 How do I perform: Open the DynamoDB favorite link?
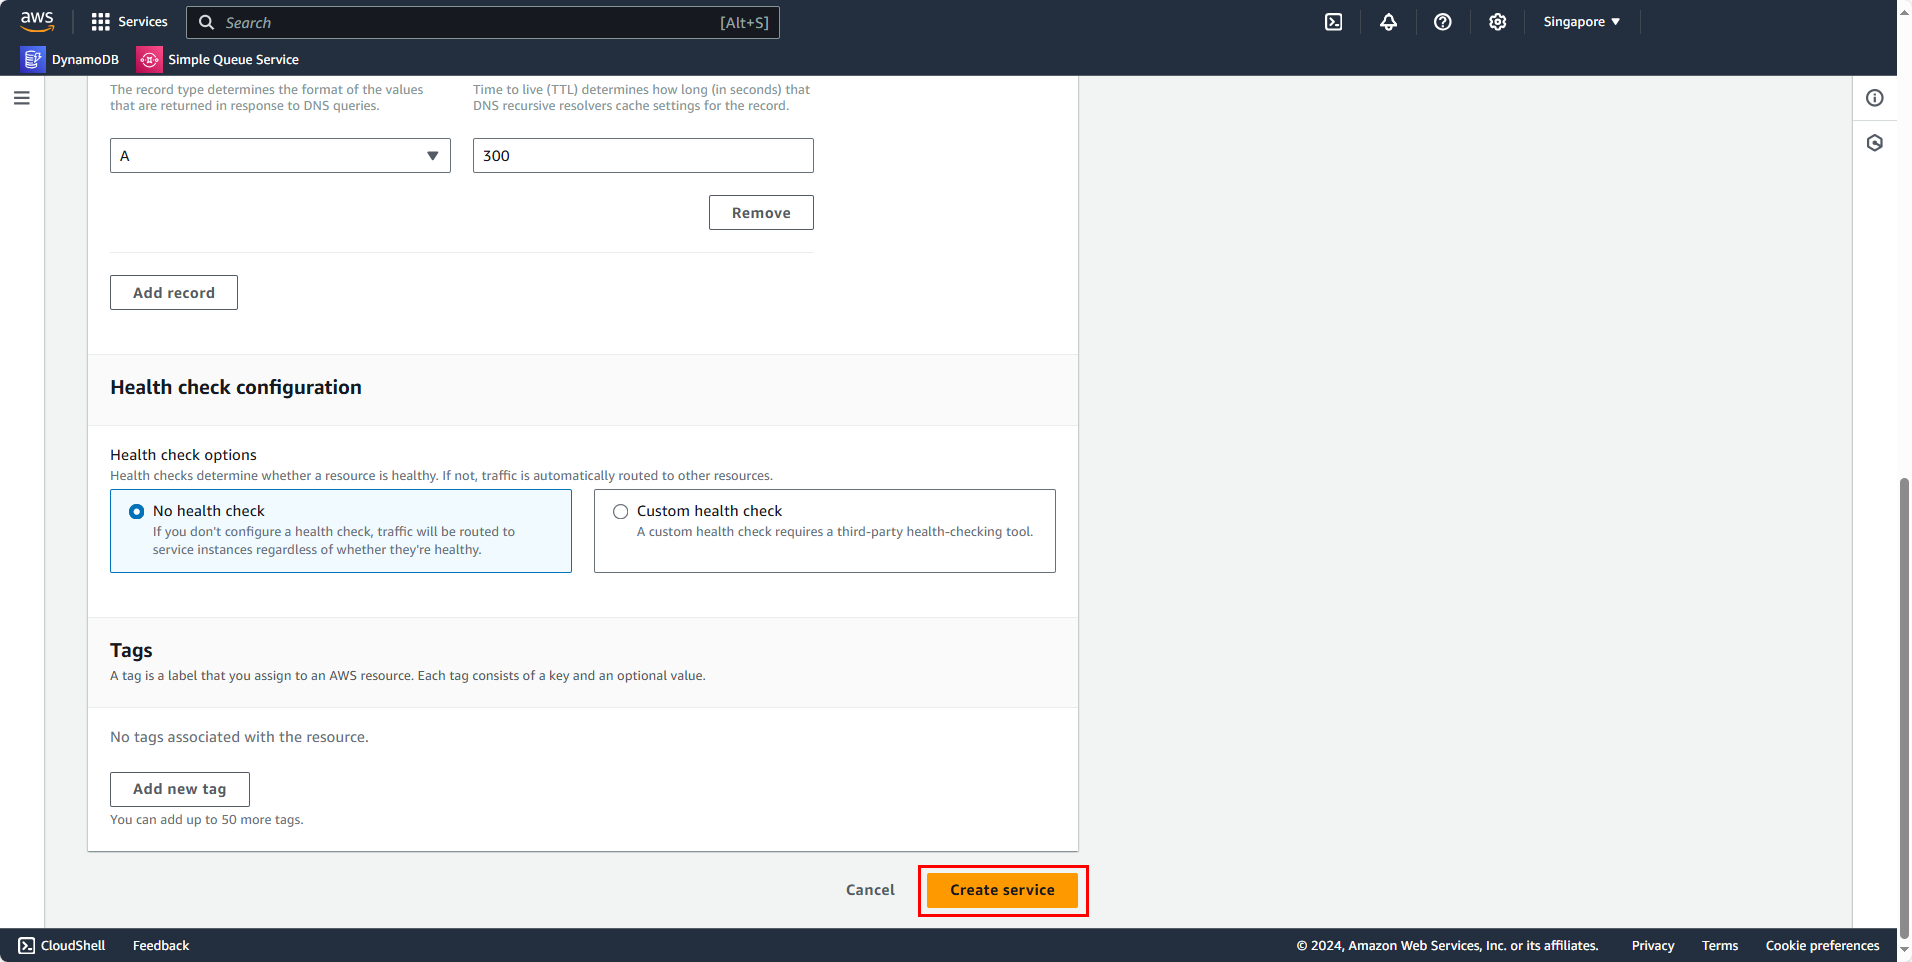pyautogui.click(x=85, y=59)
